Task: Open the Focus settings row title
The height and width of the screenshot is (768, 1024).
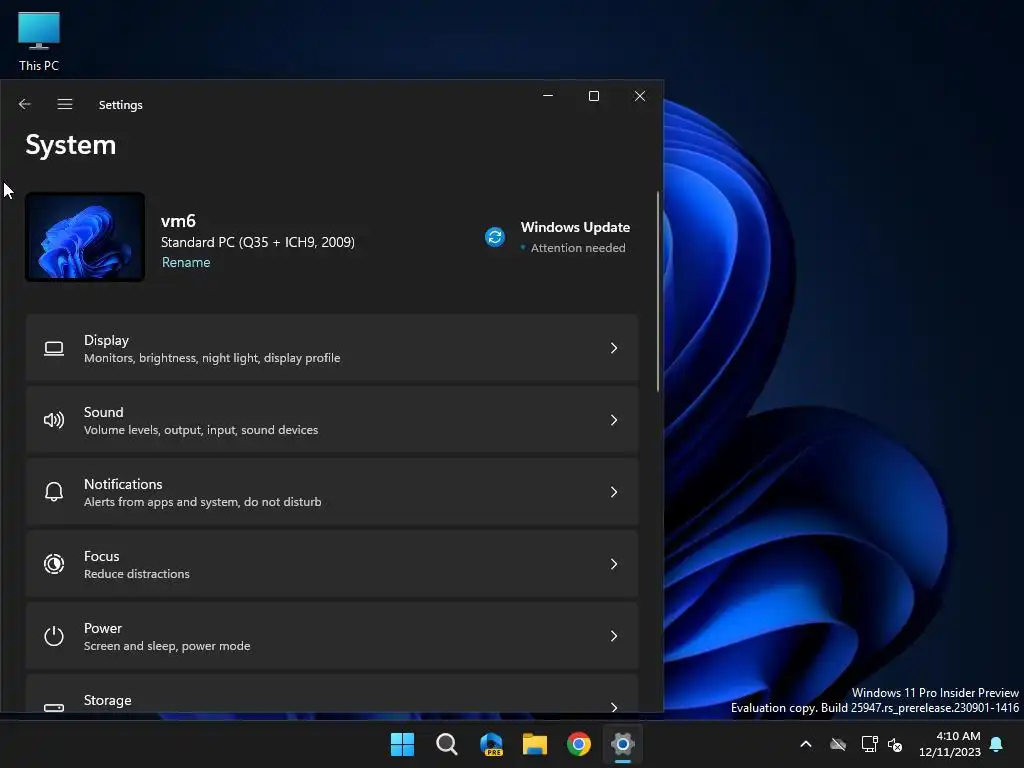Action: (101, 556)
